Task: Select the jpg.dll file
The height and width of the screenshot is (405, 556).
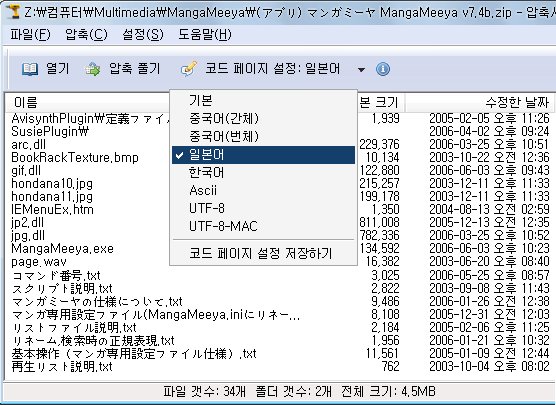Action: tap(28, 236)
